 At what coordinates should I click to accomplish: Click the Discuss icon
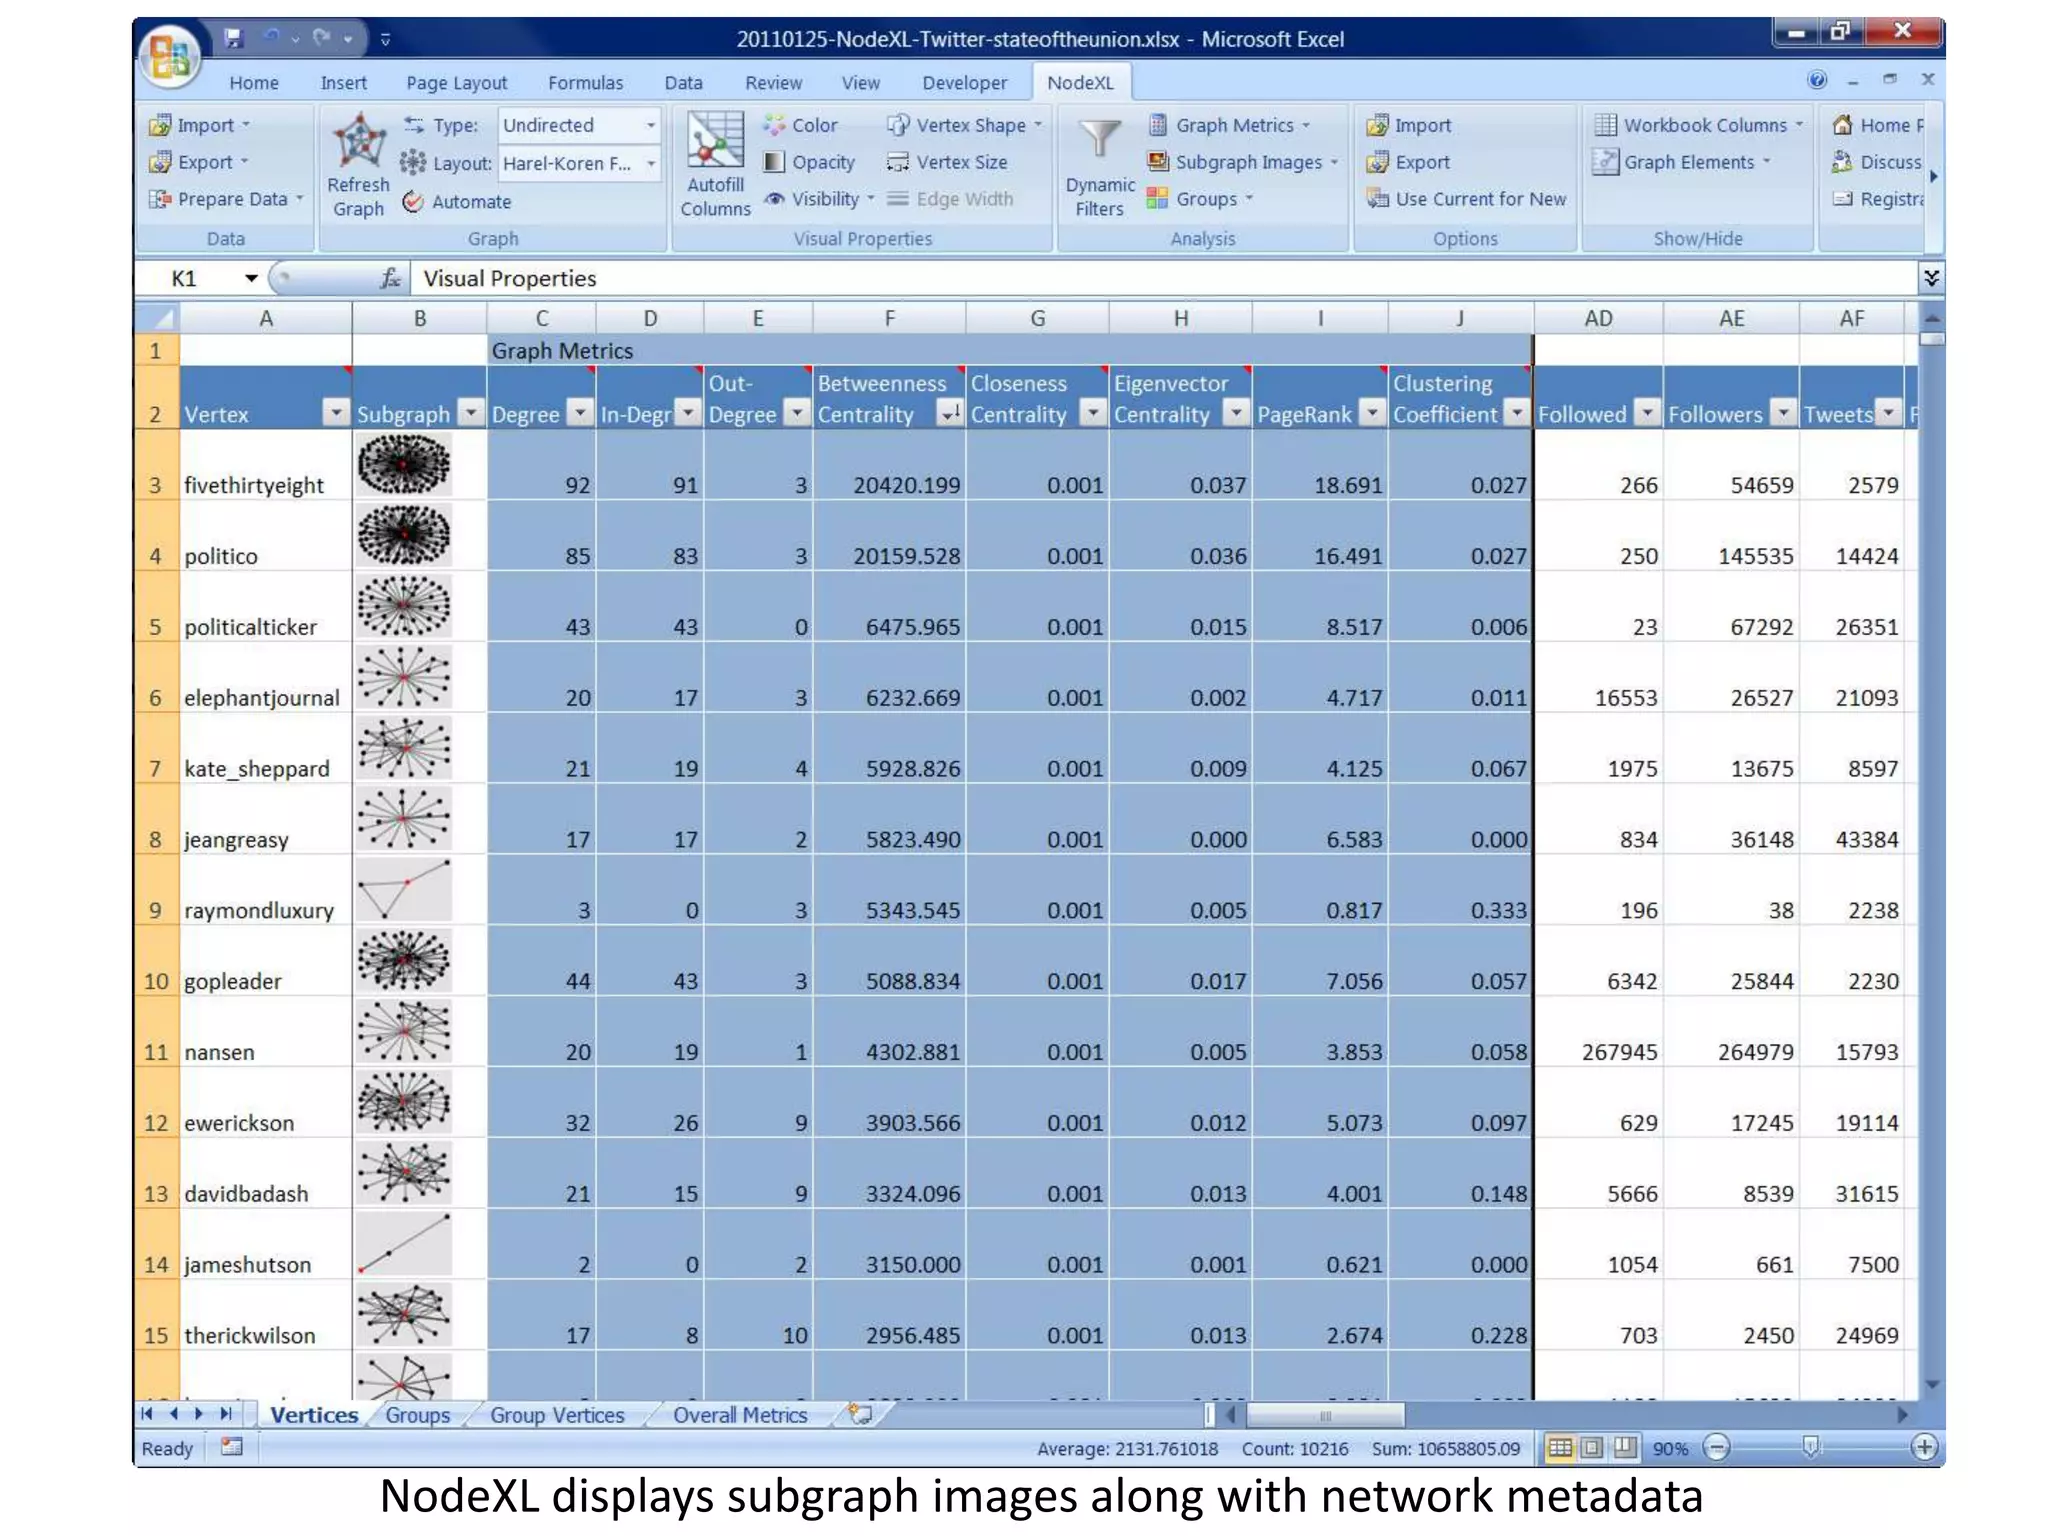point(1842,162)
